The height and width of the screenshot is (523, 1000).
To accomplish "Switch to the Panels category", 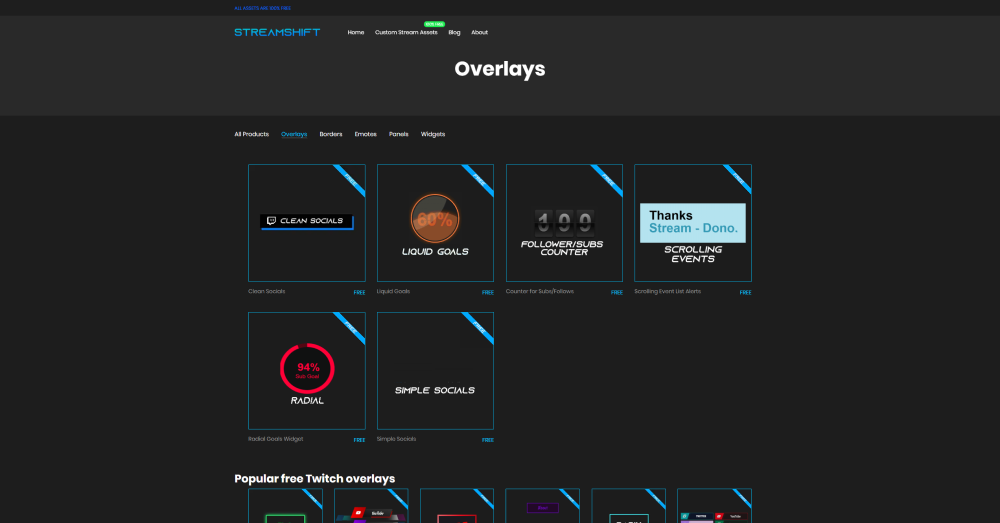I will (x=398, y=134).
